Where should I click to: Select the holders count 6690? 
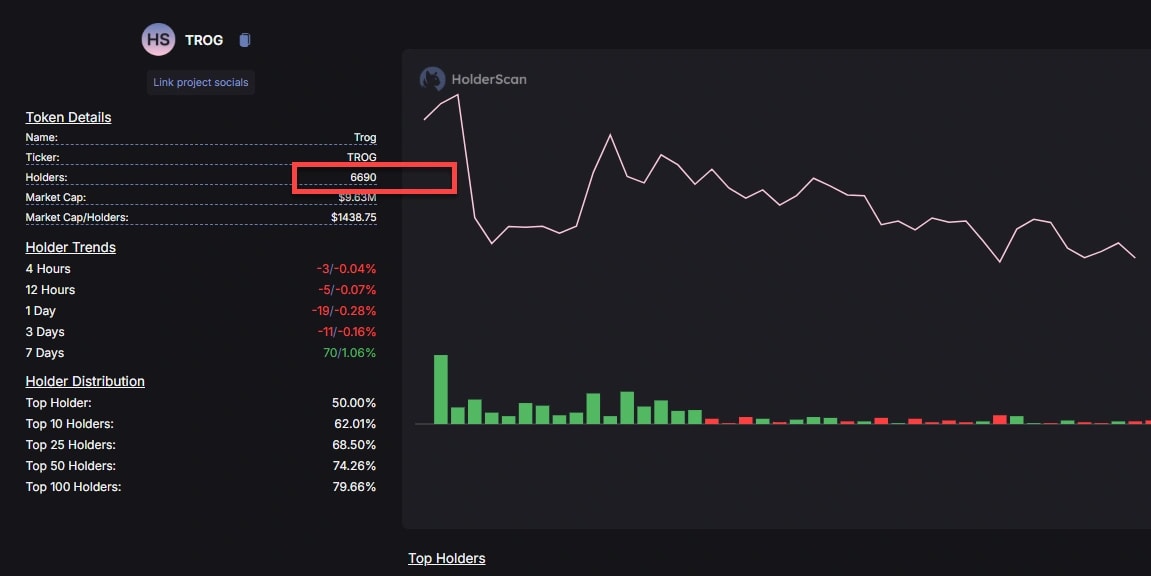363,178
